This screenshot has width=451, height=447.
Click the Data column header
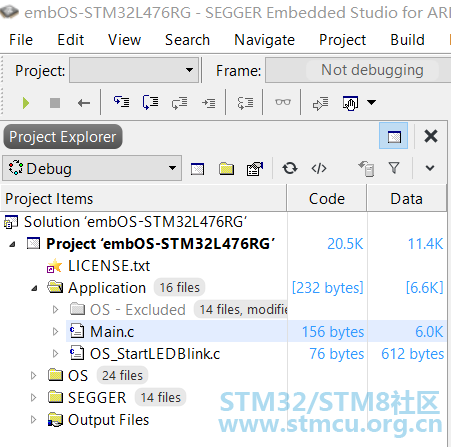point(406,199)
